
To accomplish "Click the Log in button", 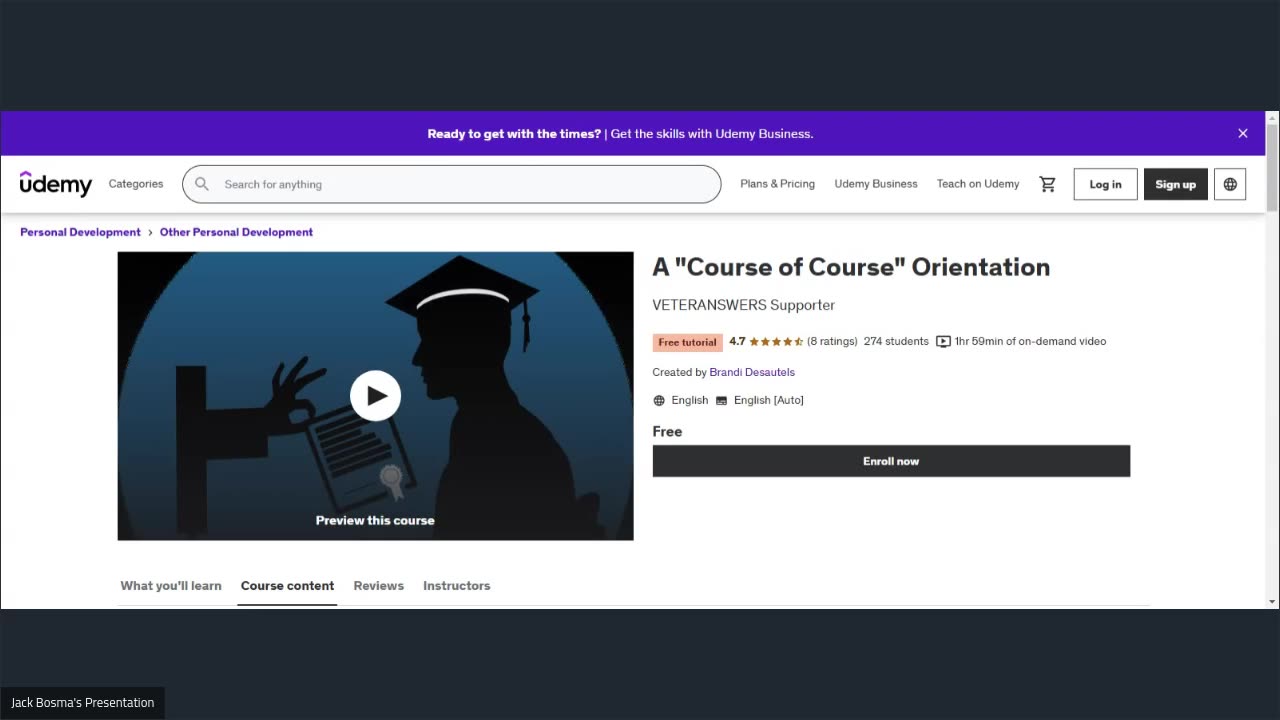I will pos(1105,184).
